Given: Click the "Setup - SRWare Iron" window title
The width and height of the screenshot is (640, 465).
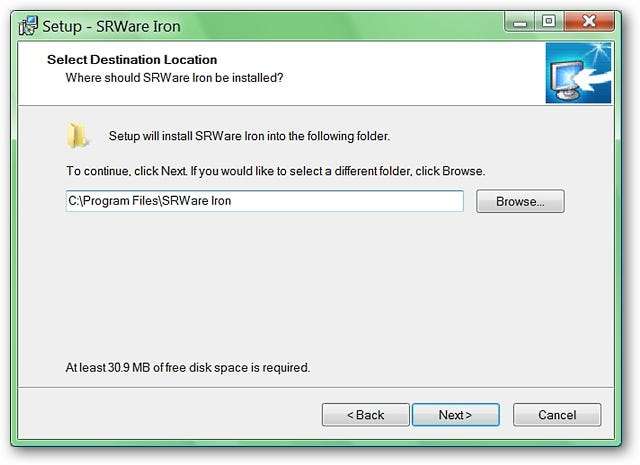Looking at the screenshot, I should pos(97,25).
